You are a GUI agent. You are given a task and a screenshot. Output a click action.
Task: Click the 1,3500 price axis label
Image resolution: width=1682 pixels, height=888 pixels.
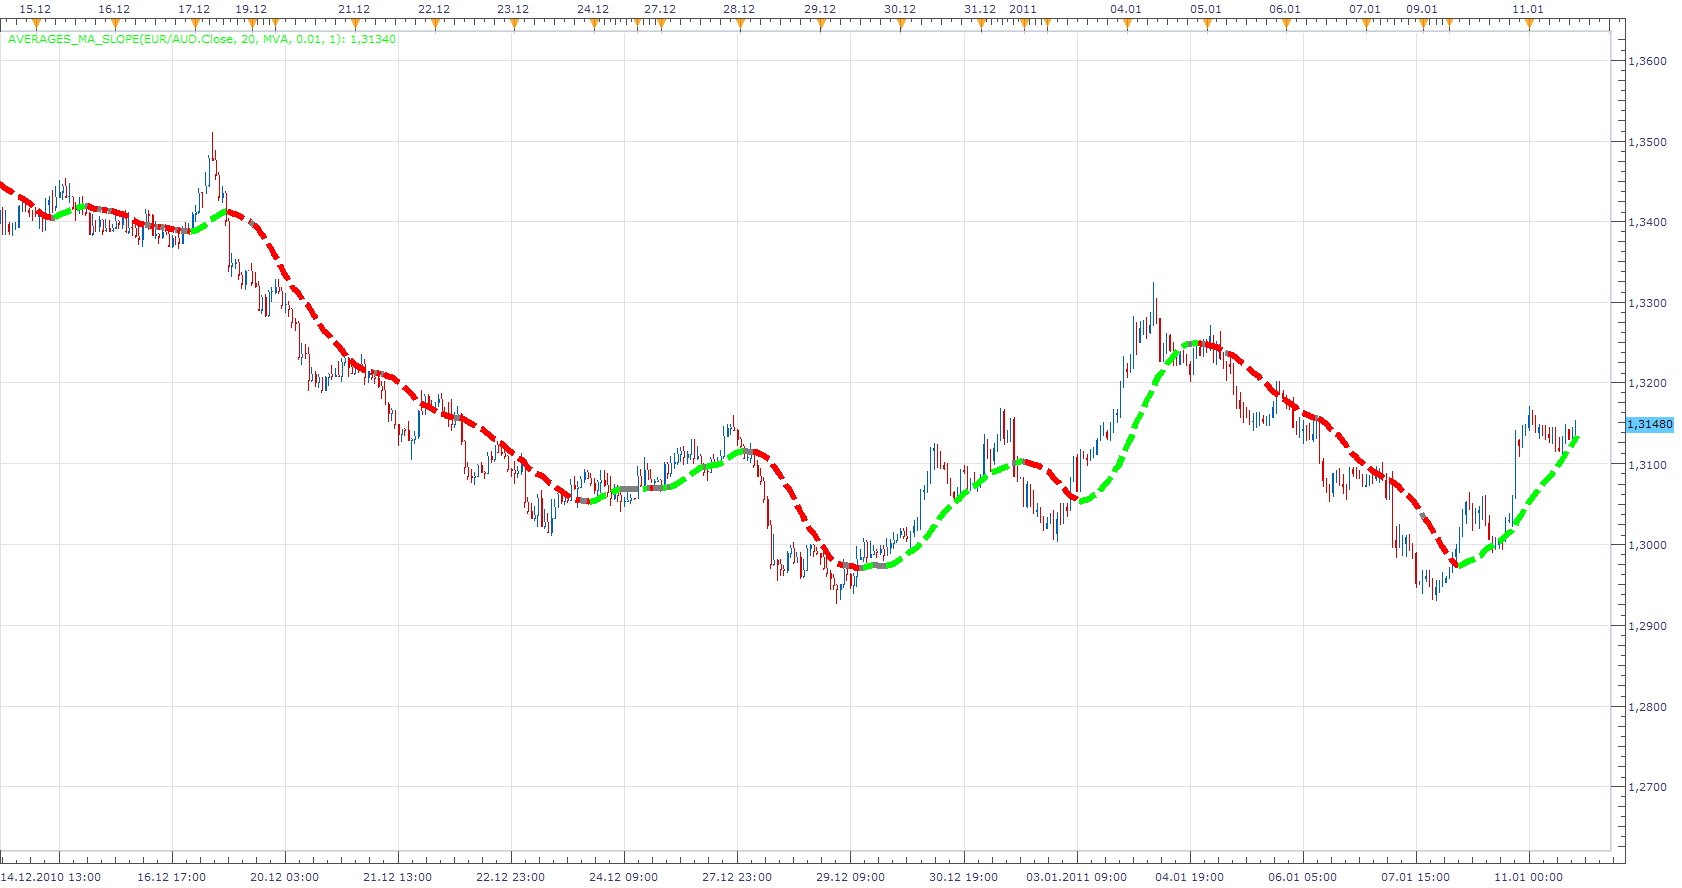(1648, 142)
